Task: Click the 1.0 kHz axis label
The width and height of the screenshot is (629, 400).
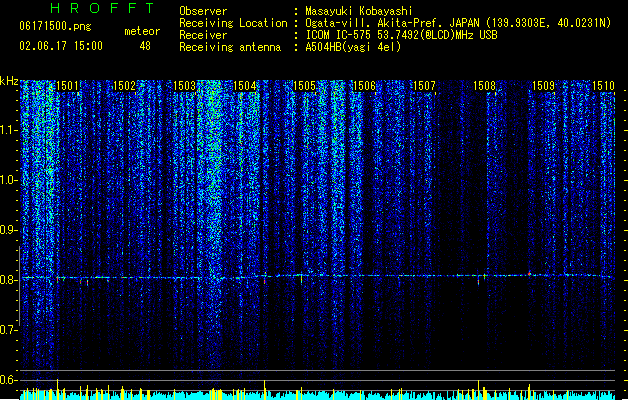Action: pyautogui.click(x=9, y=180)
